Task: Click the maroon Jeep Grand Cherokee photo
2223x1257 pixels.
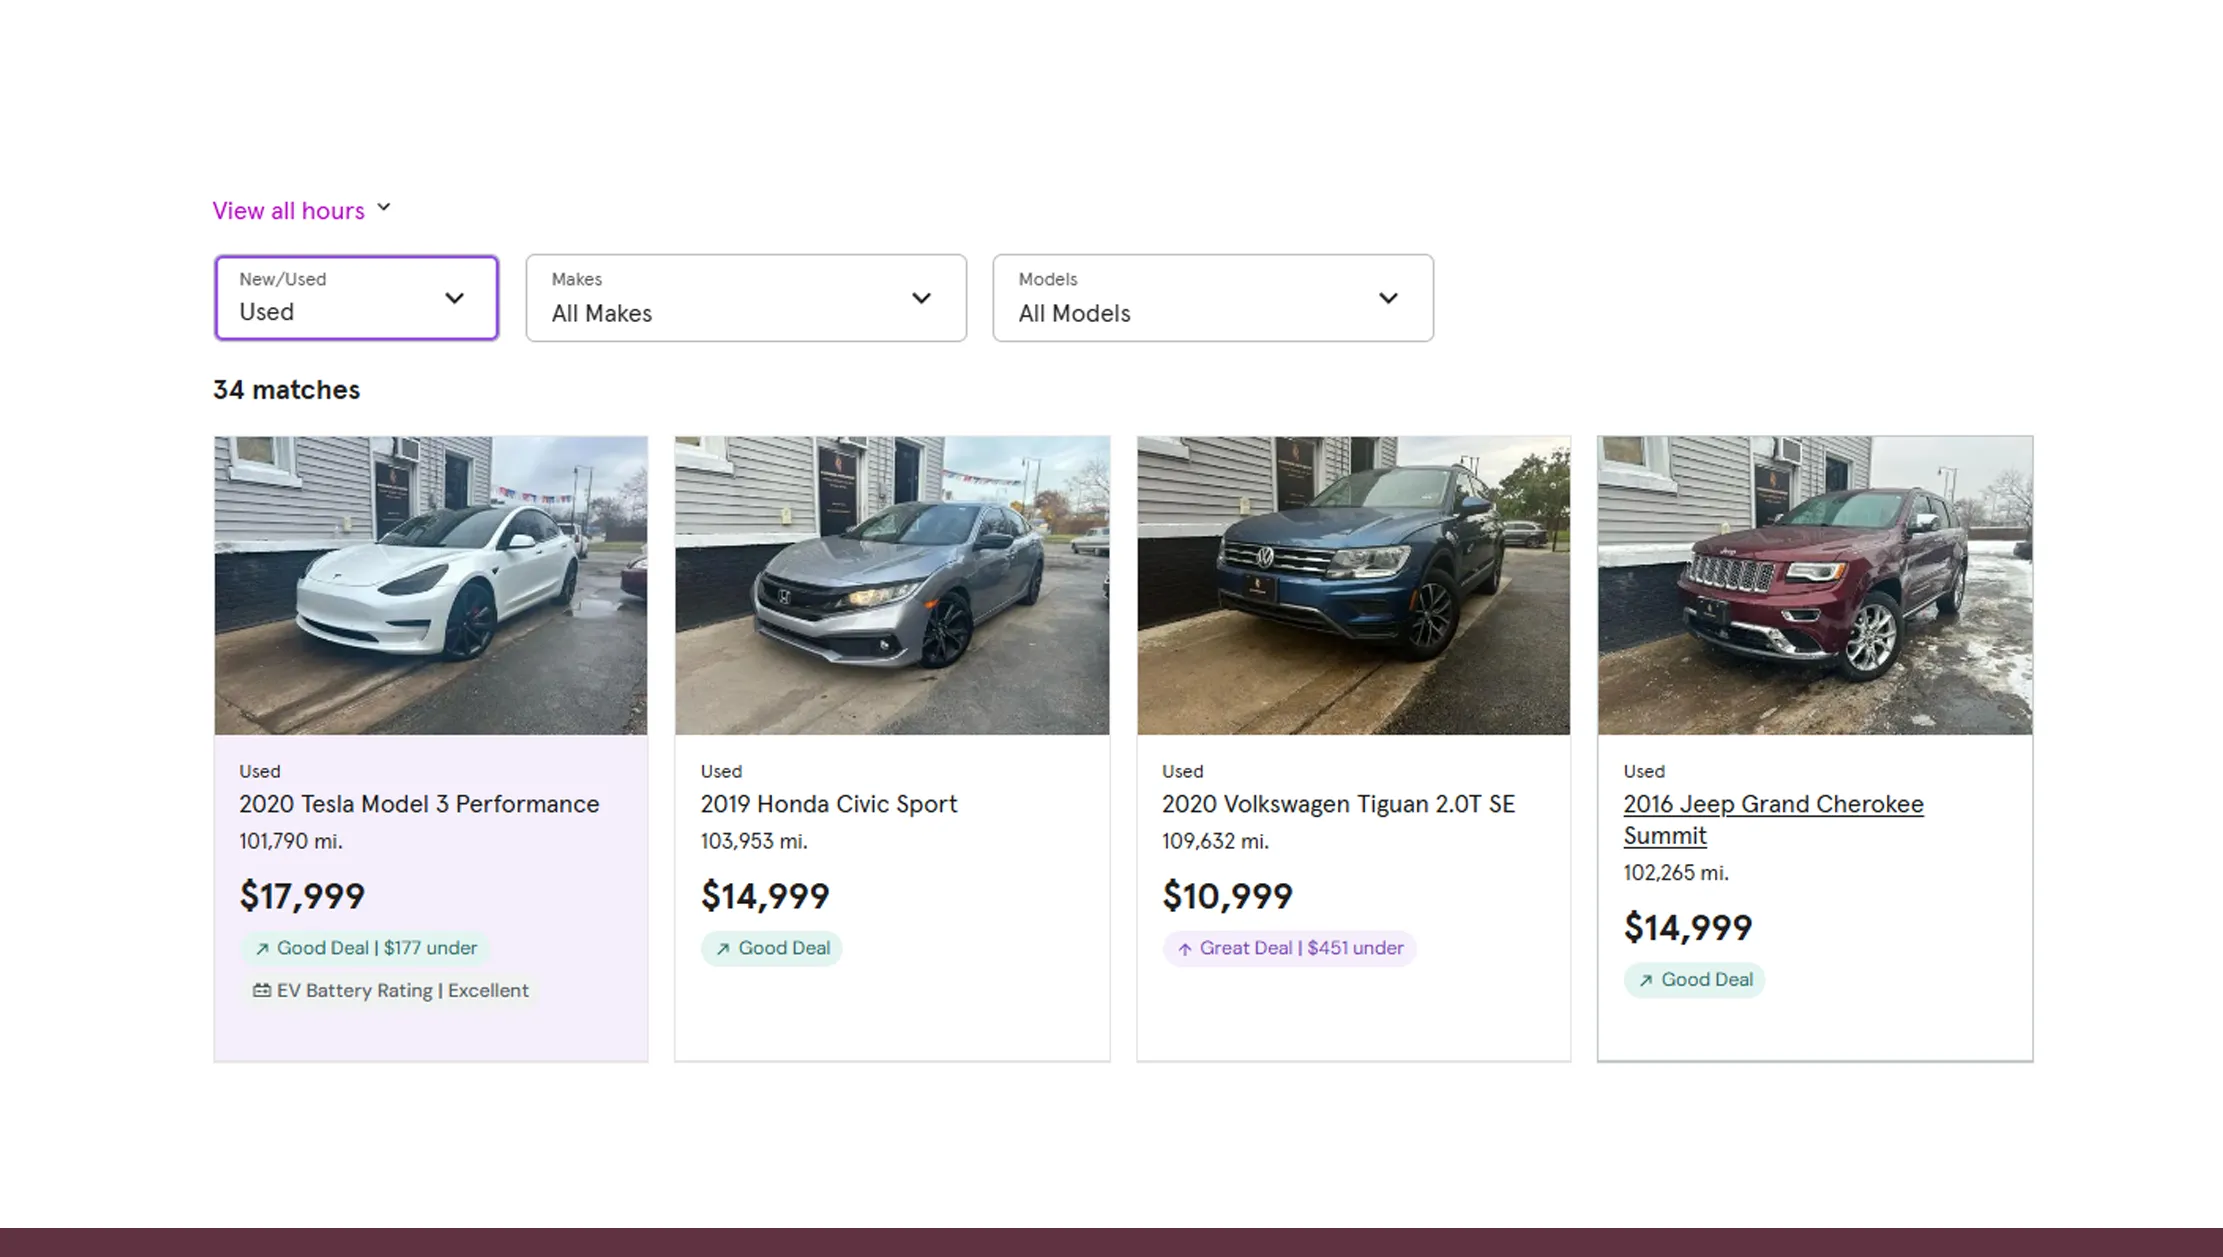Action: coord(1814,585)
